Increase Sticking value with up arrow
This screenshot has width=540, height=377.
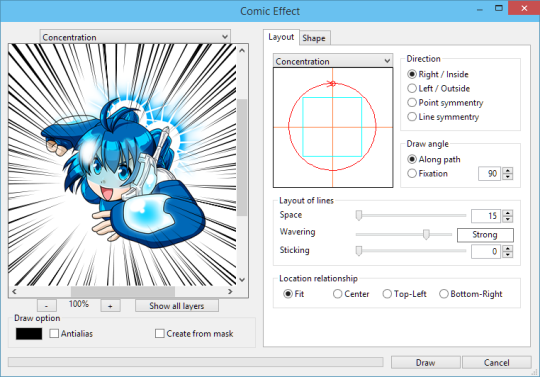[508, 248]
